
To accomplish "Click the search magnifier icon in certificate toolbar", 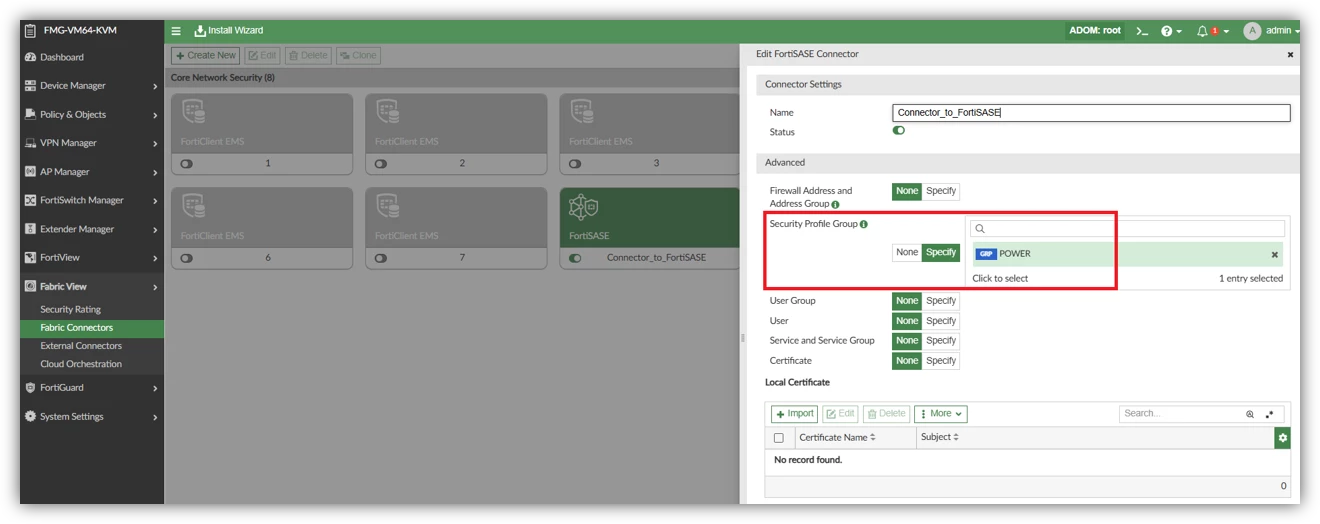I will click(1250, 414).
